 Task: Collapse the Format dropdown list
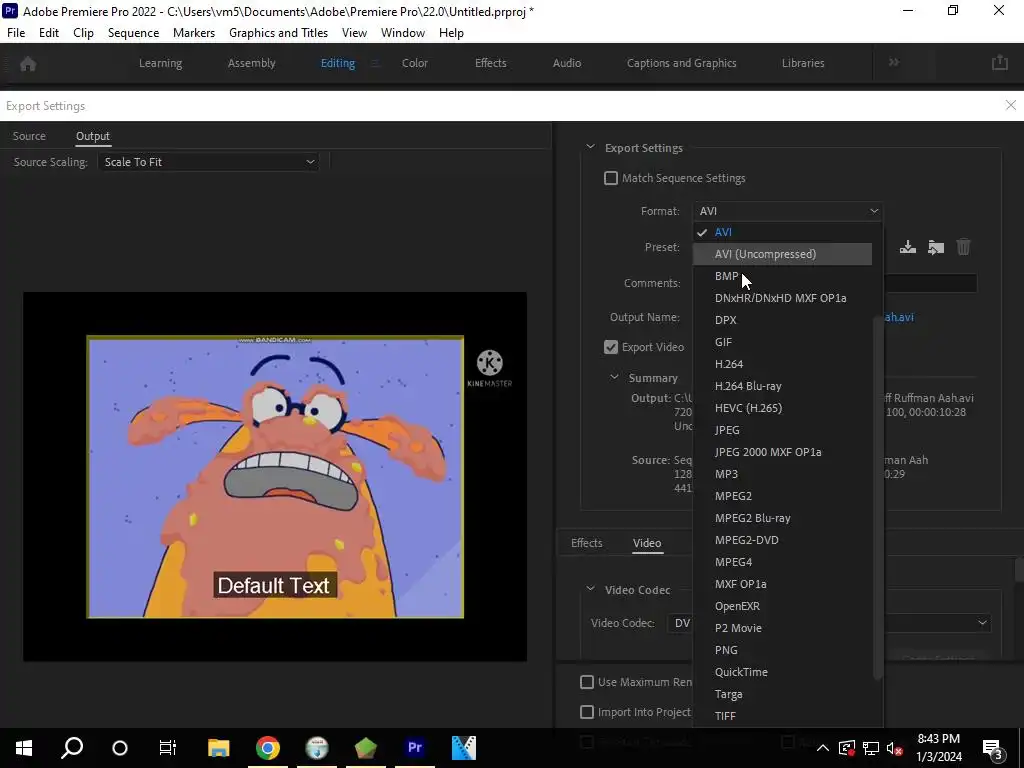pos(788,211)
